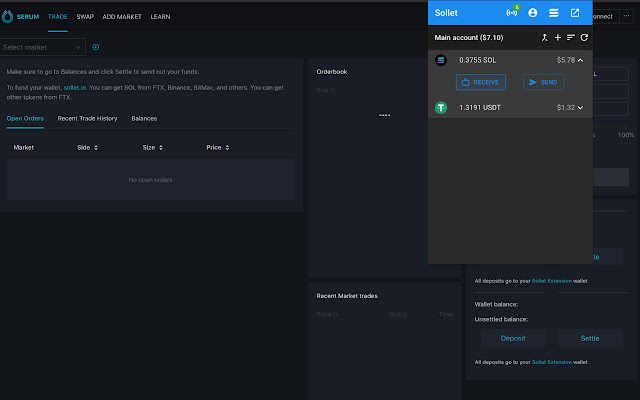Open the SWAP menu item
640x400 pixels.
tap(85, 17)
